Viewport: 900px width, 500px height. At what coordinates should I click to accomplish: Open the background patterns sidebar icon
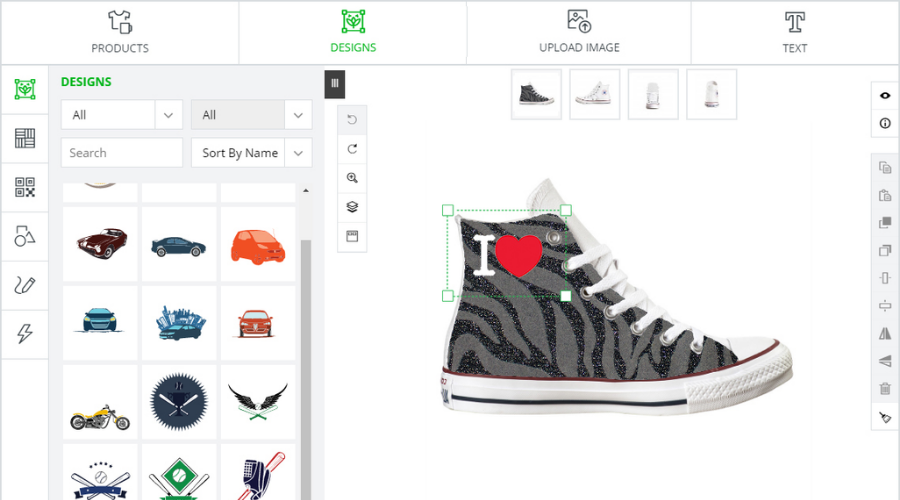[25, 138]
